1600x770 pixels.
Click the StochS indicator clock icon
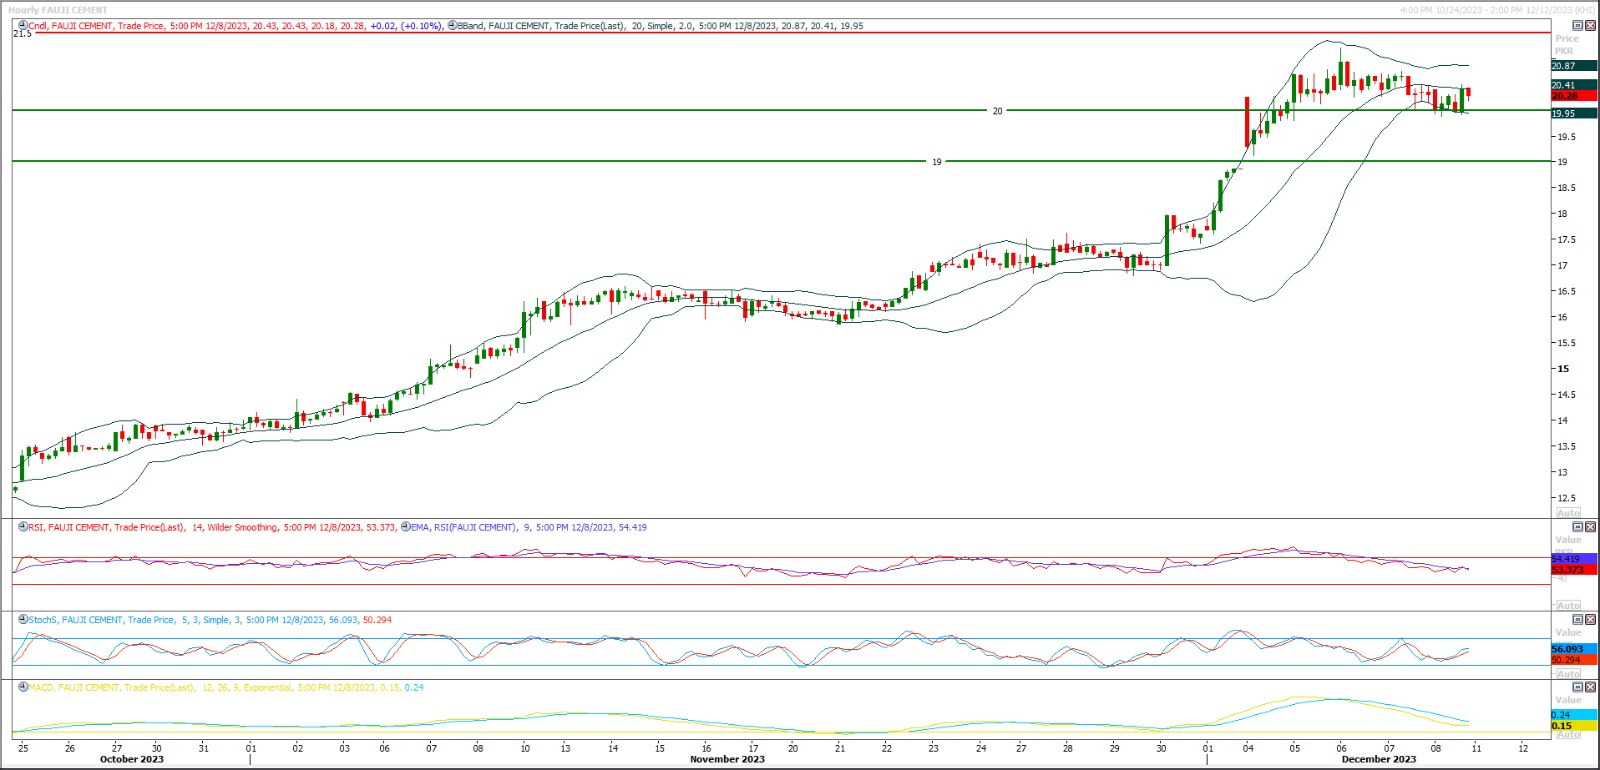pyautogui.click(x=23, y=620)
